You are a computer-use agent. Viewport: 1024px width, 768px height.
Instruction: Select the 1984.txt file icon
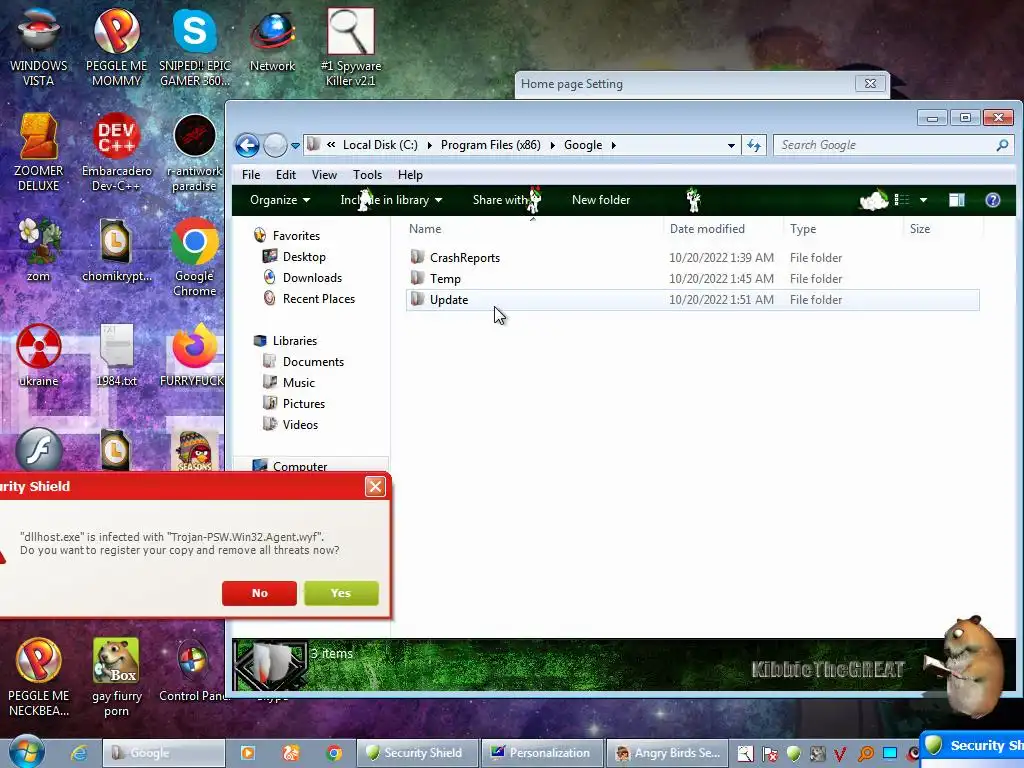[x=116, y=355]
